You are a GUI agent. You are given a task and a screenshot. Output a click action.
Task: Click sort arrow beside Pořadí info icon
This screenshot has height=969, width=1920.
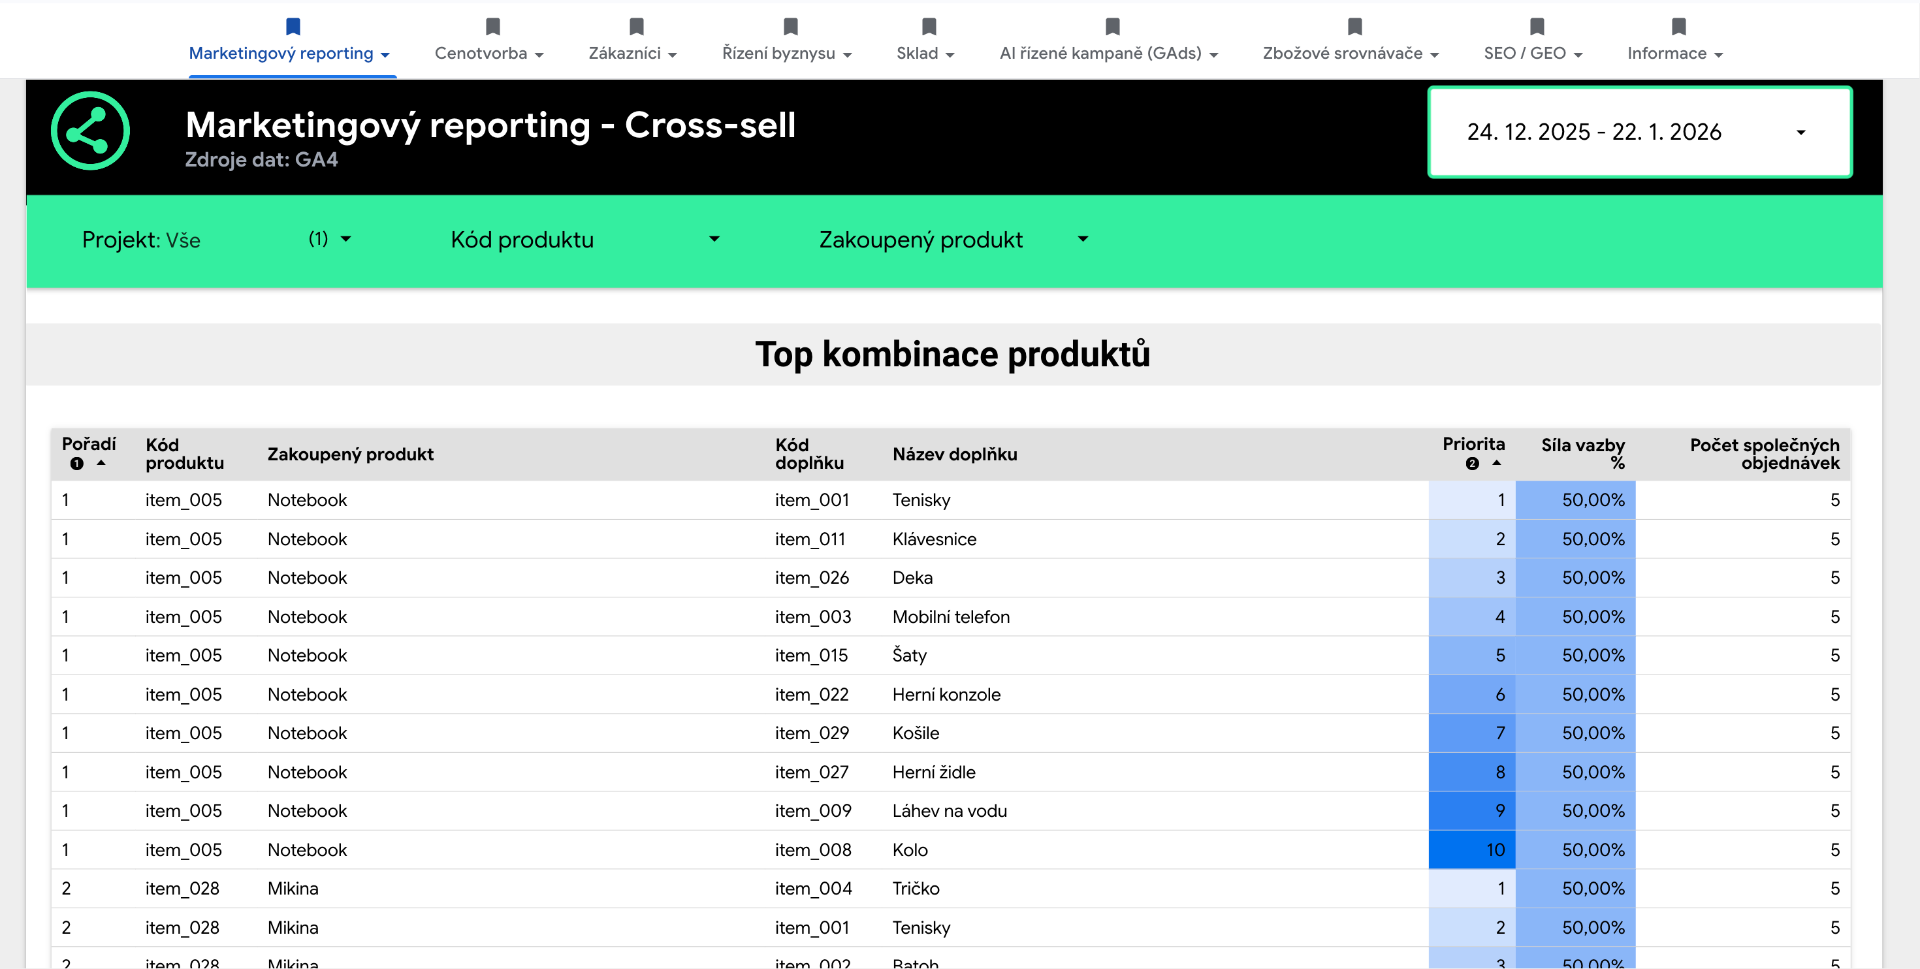tap(101, 463)
